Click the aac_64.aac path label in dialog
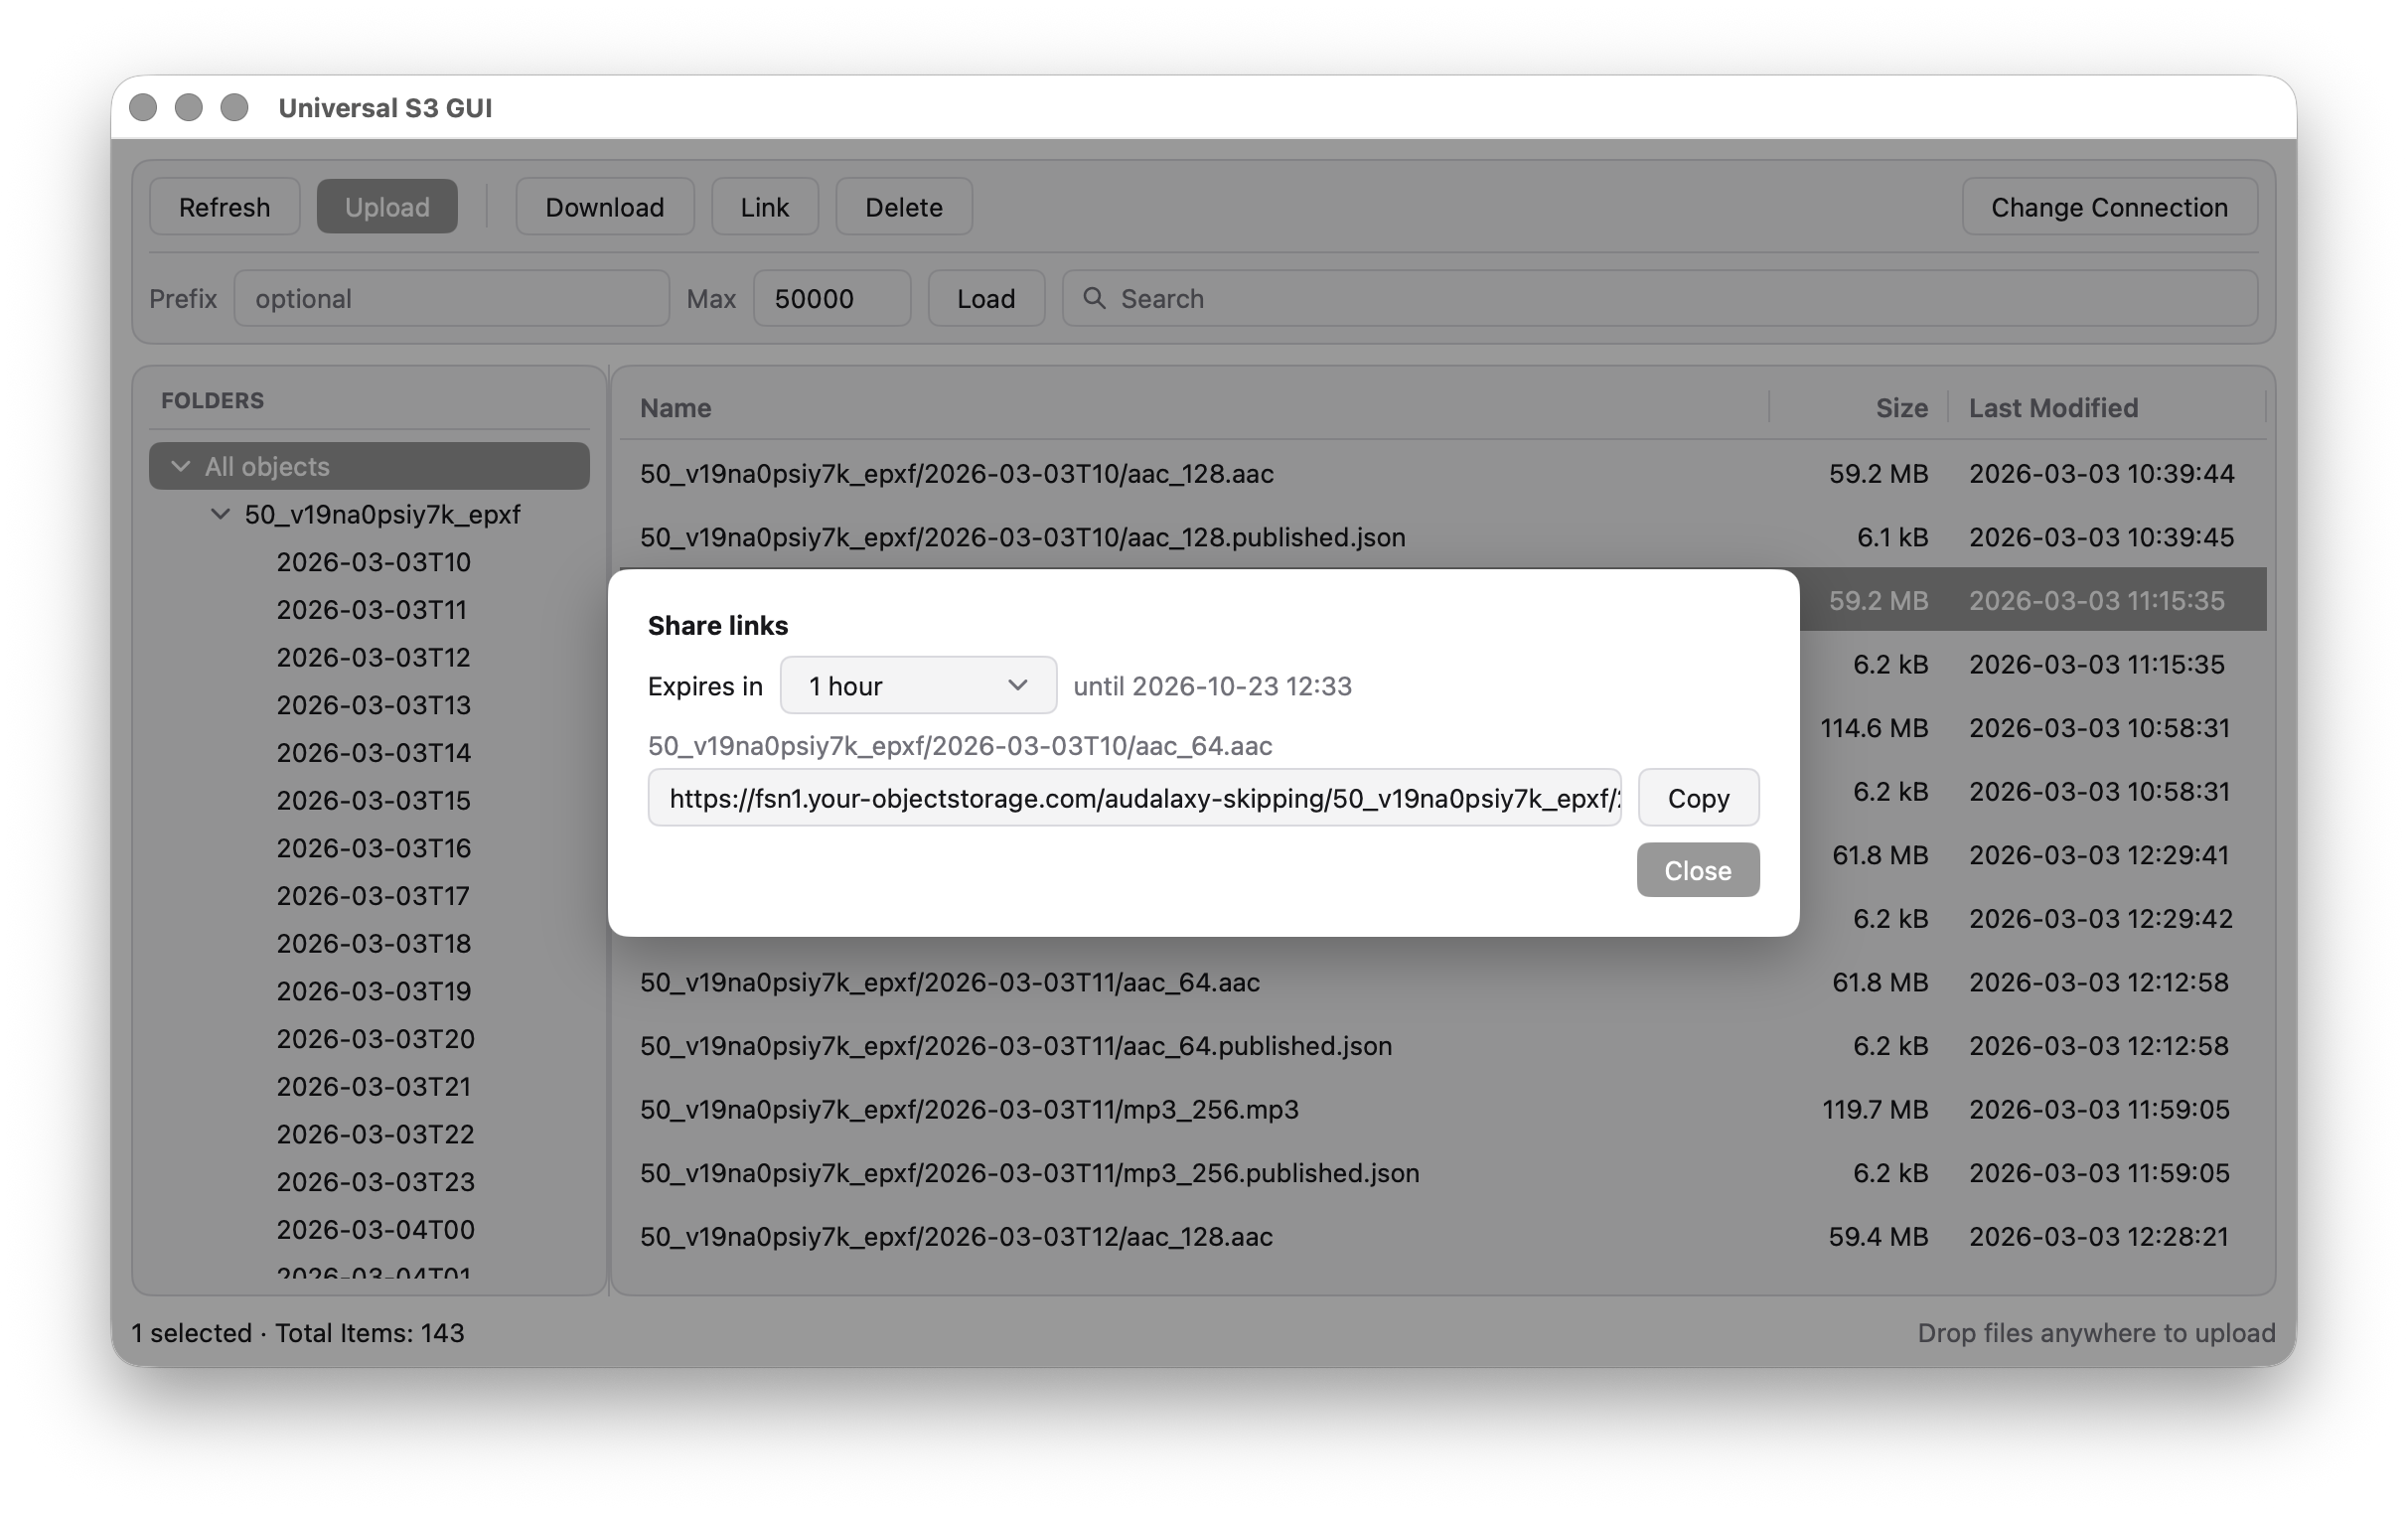The image size is (2408, 1514). [960, 746]
